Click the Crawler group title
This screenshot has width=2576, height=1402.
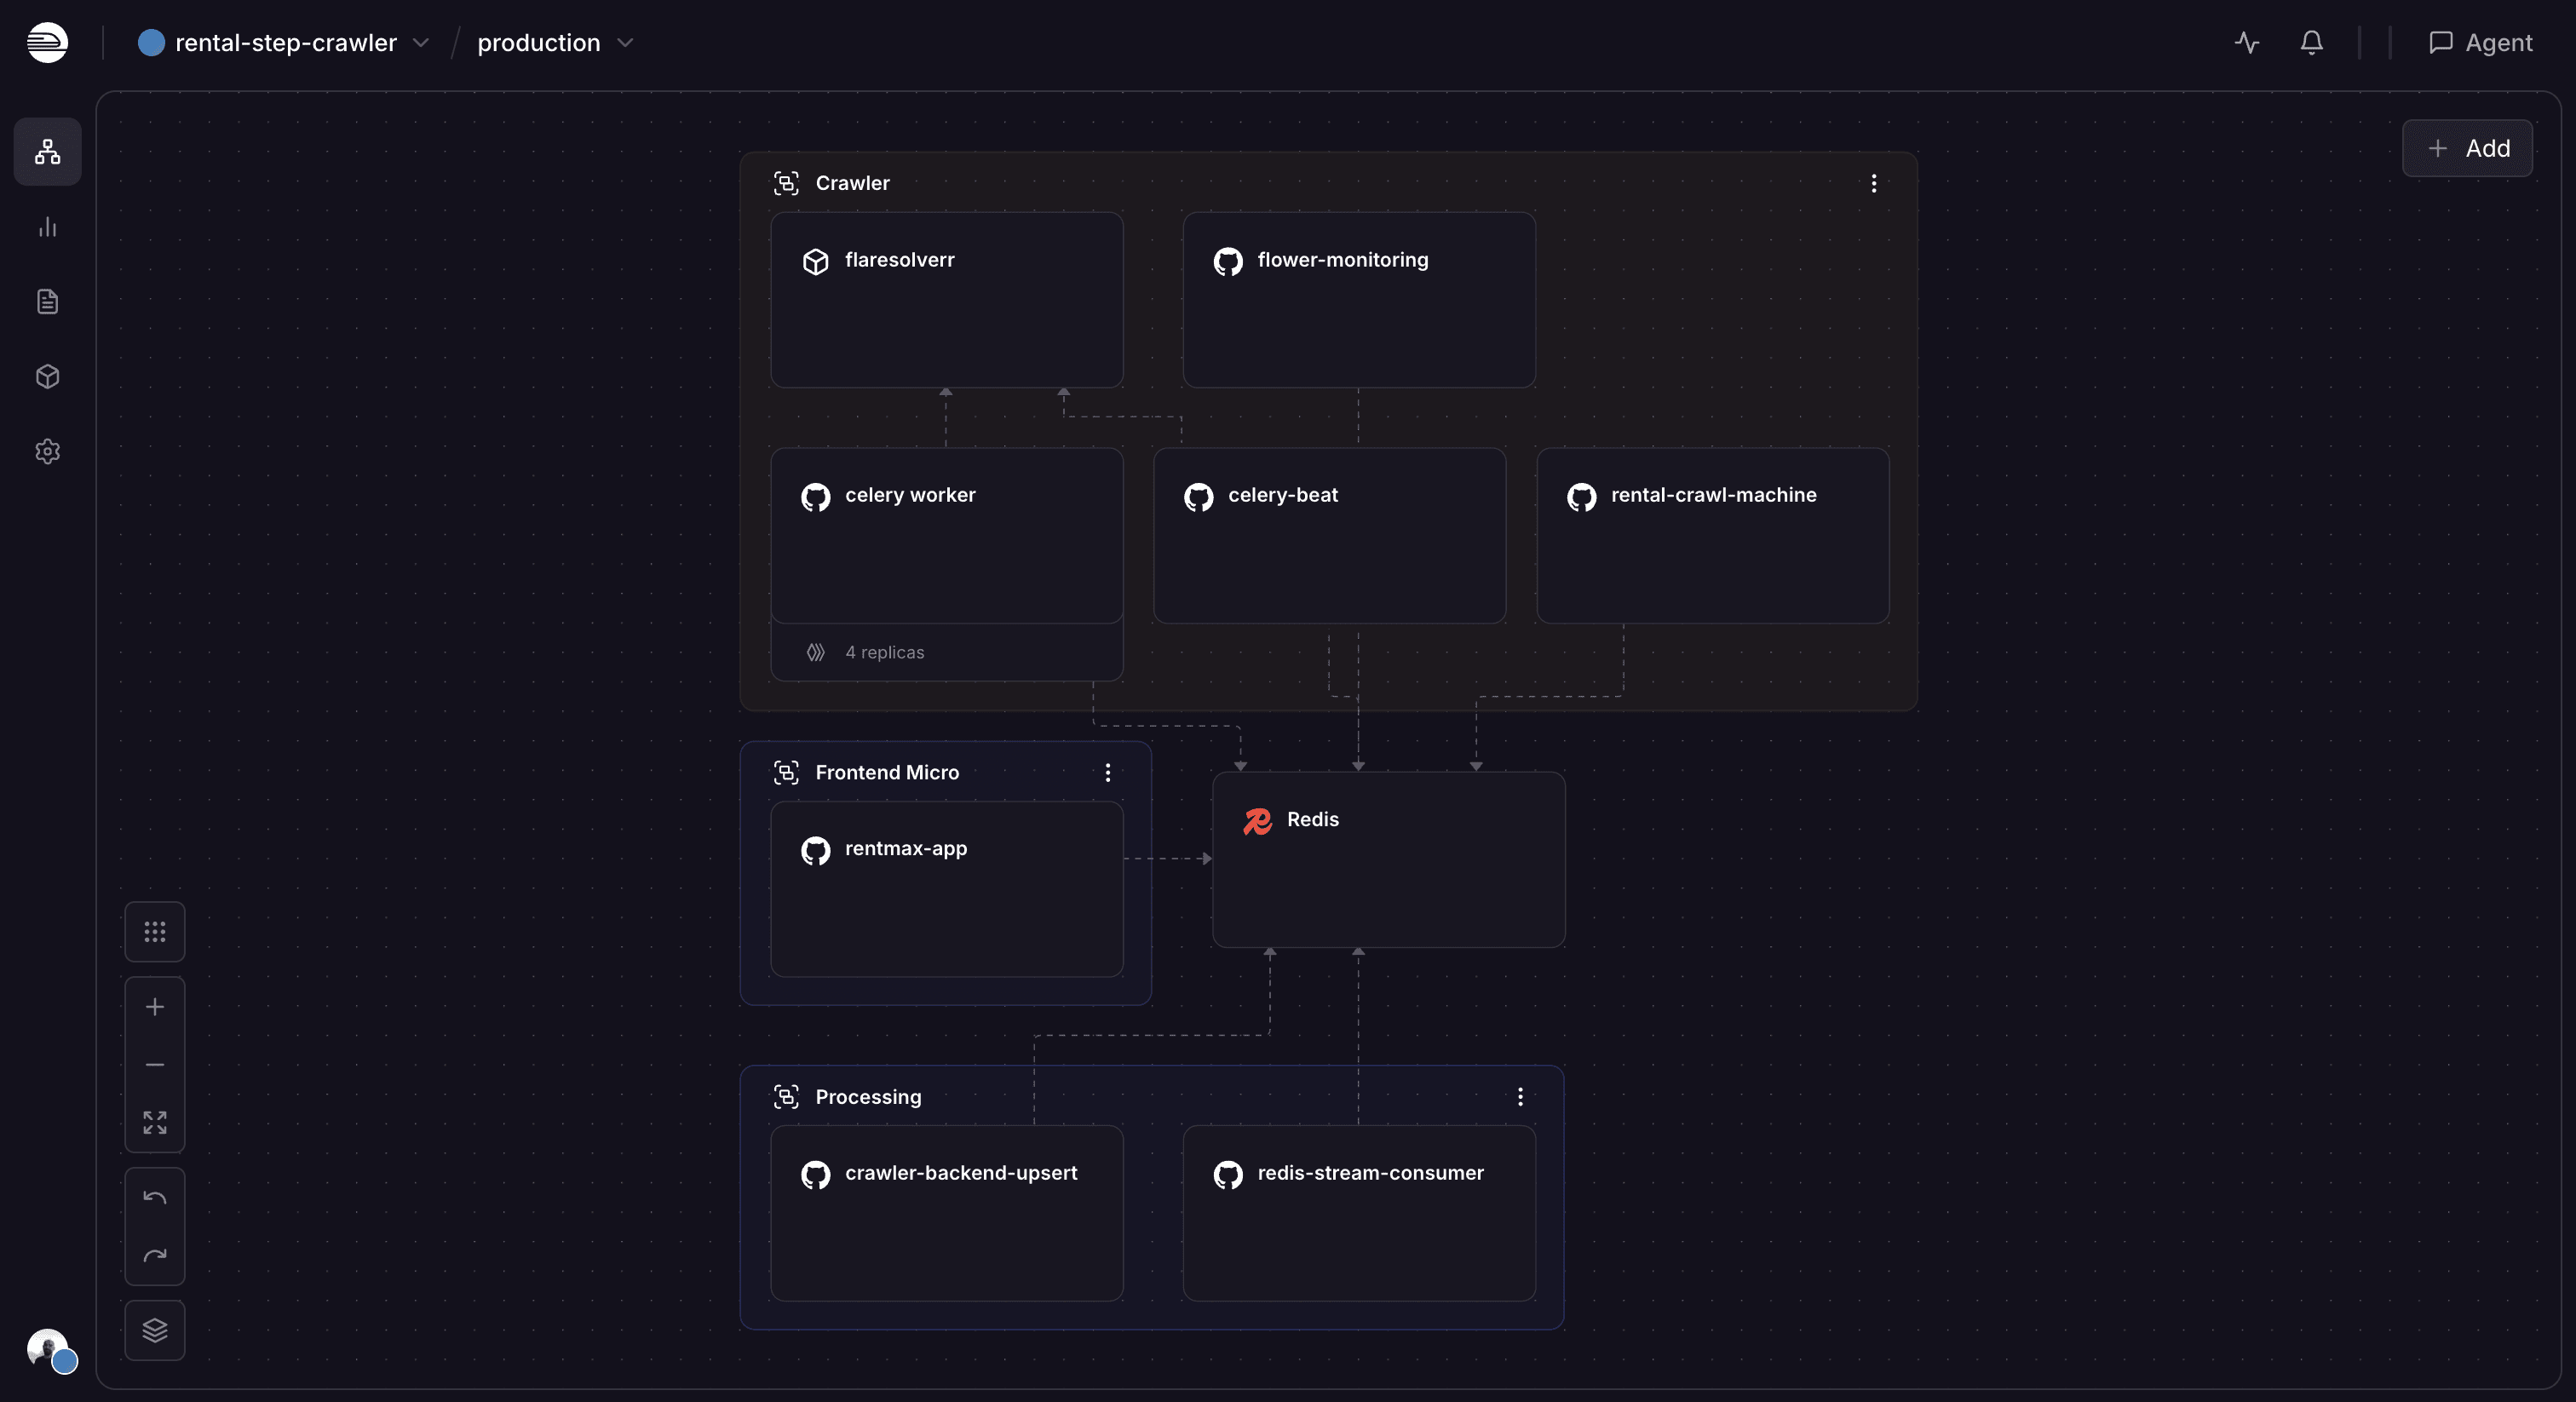(852, 183)
